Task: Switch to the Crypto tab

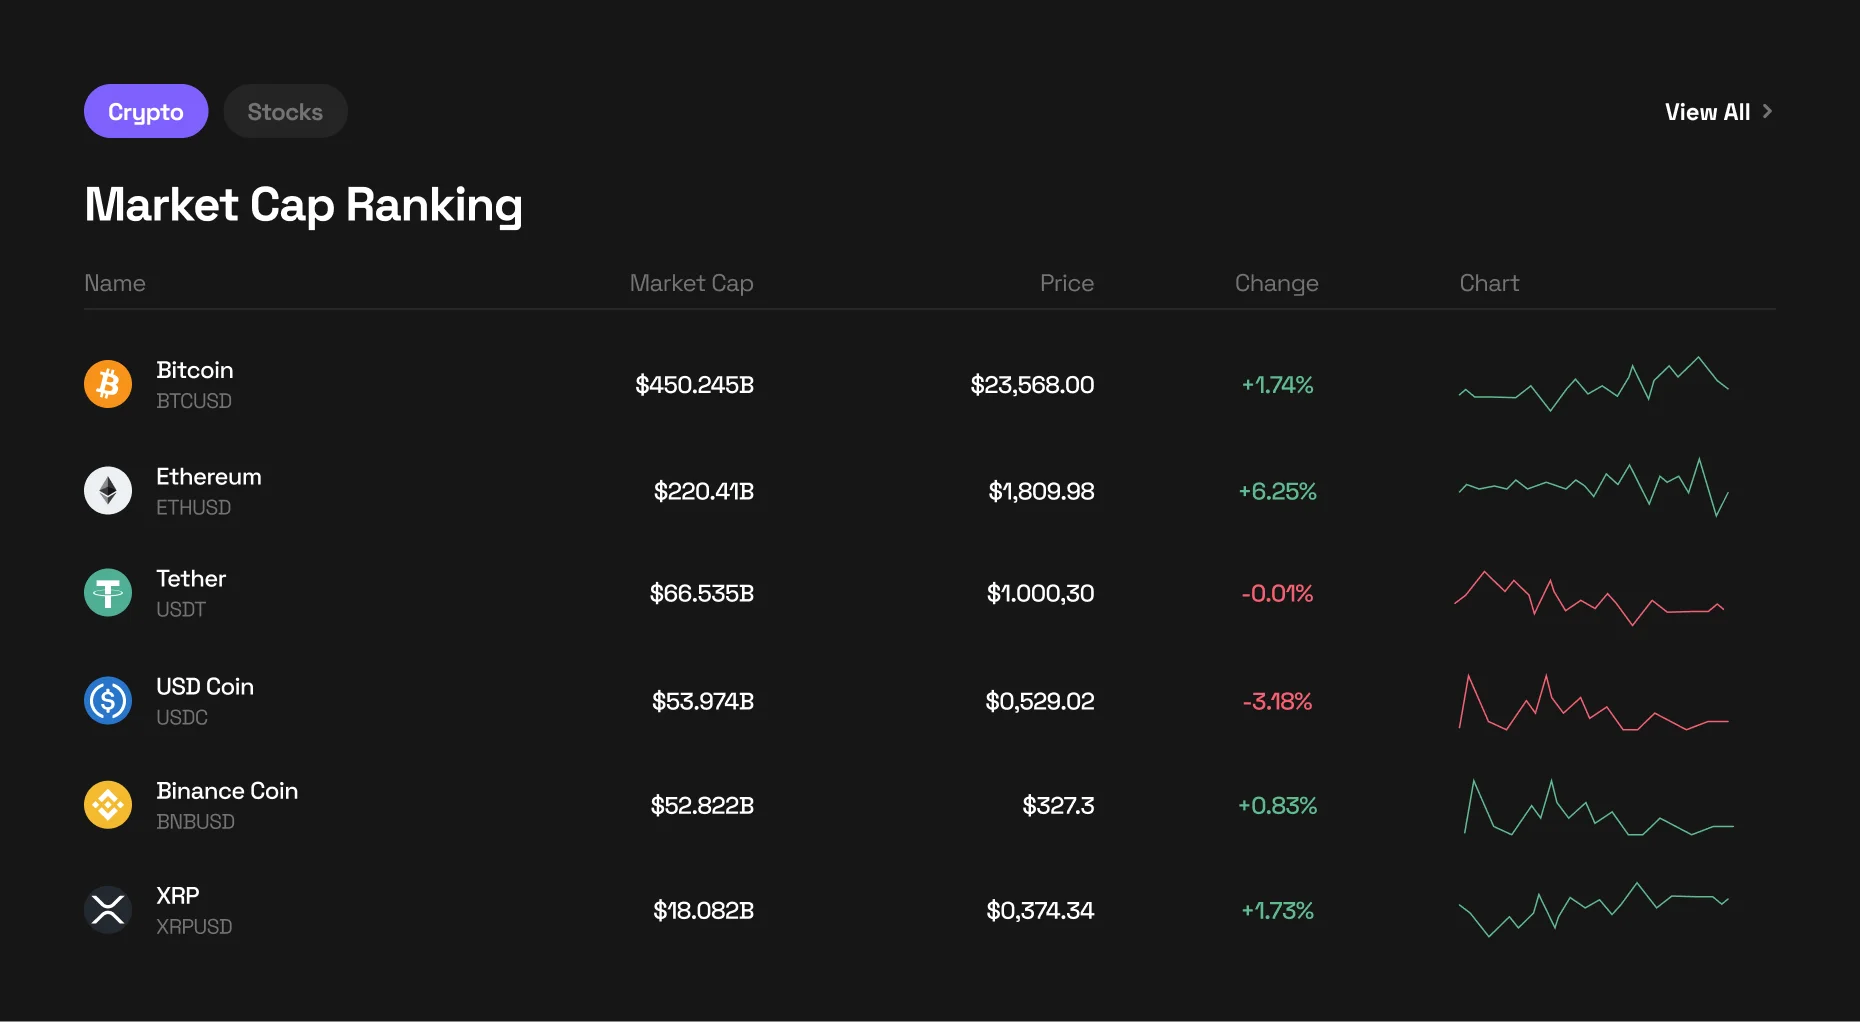Action: tap(146, 111)
